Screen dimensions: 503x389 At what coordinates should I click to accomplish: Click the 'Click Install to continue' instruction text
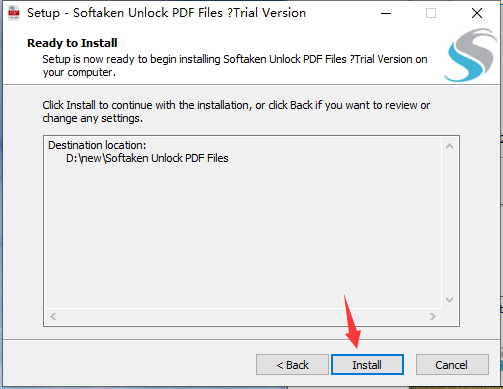pyautogui.click(x=236, y=112)
